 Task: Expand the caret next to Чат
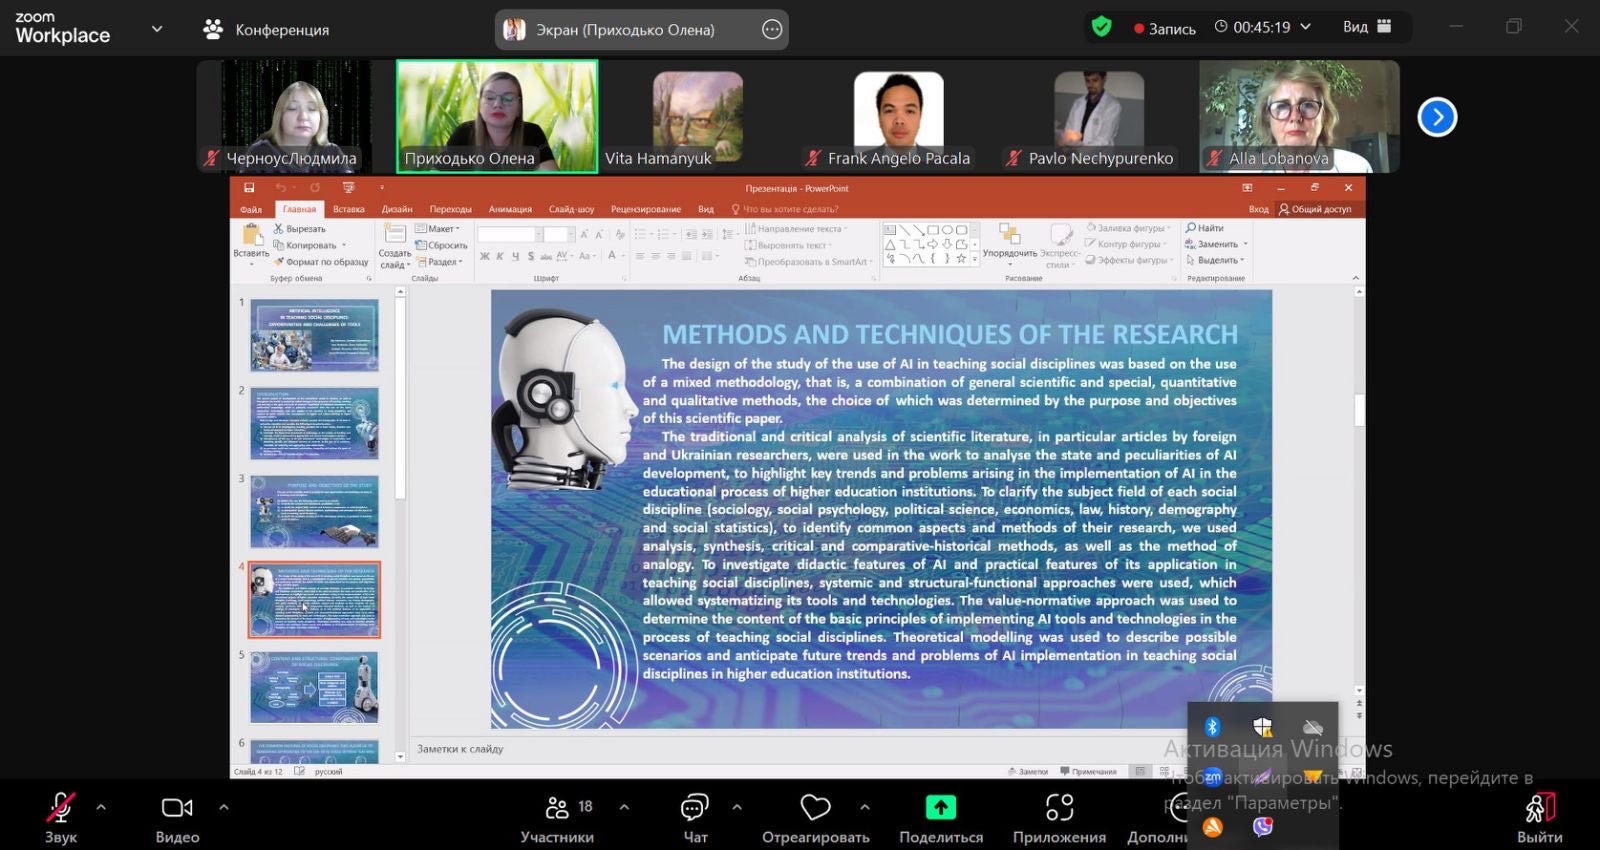point(737,807)
